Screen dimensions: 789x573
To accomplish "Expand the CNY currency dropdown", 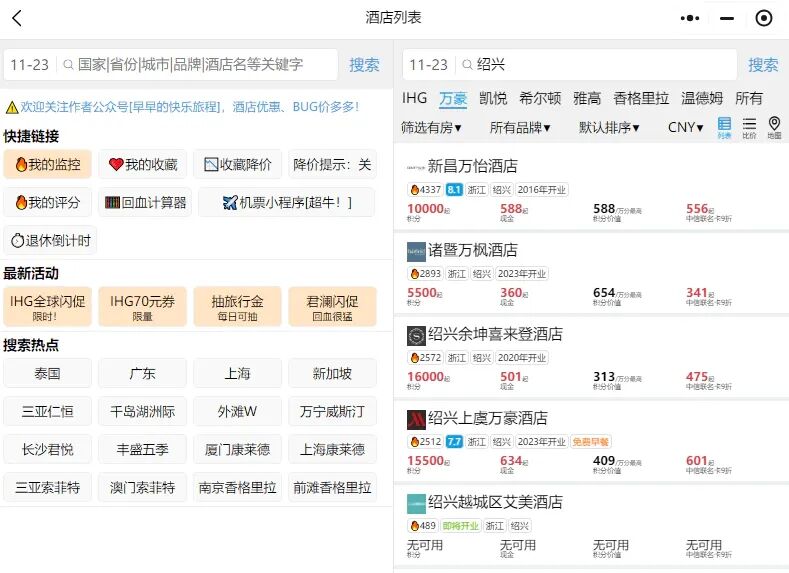I will coord(685,128).
